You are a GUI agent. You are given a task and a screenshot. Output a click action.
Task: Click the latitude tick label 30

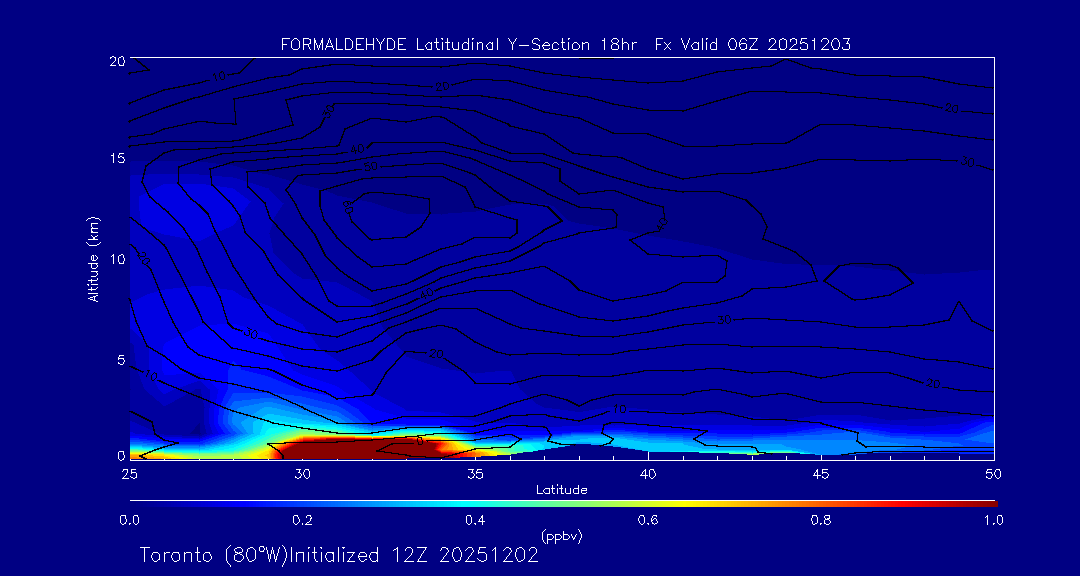(x=302, y=473)
